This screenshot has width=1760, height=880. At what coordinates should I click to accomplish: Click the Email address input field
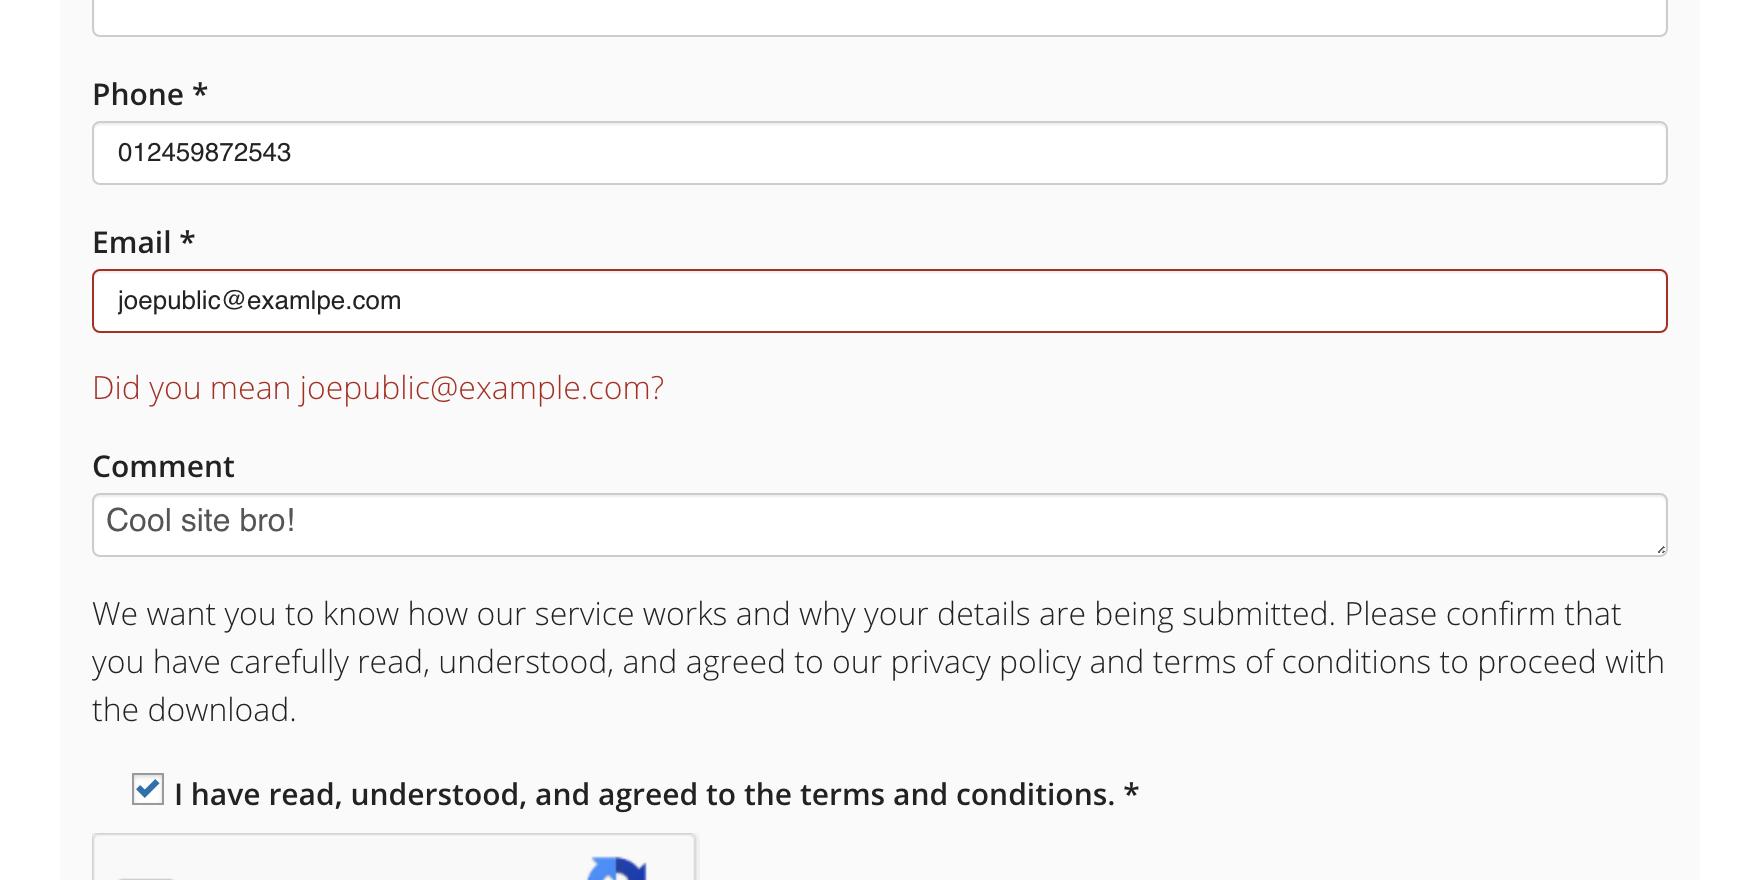click(879, 301)
